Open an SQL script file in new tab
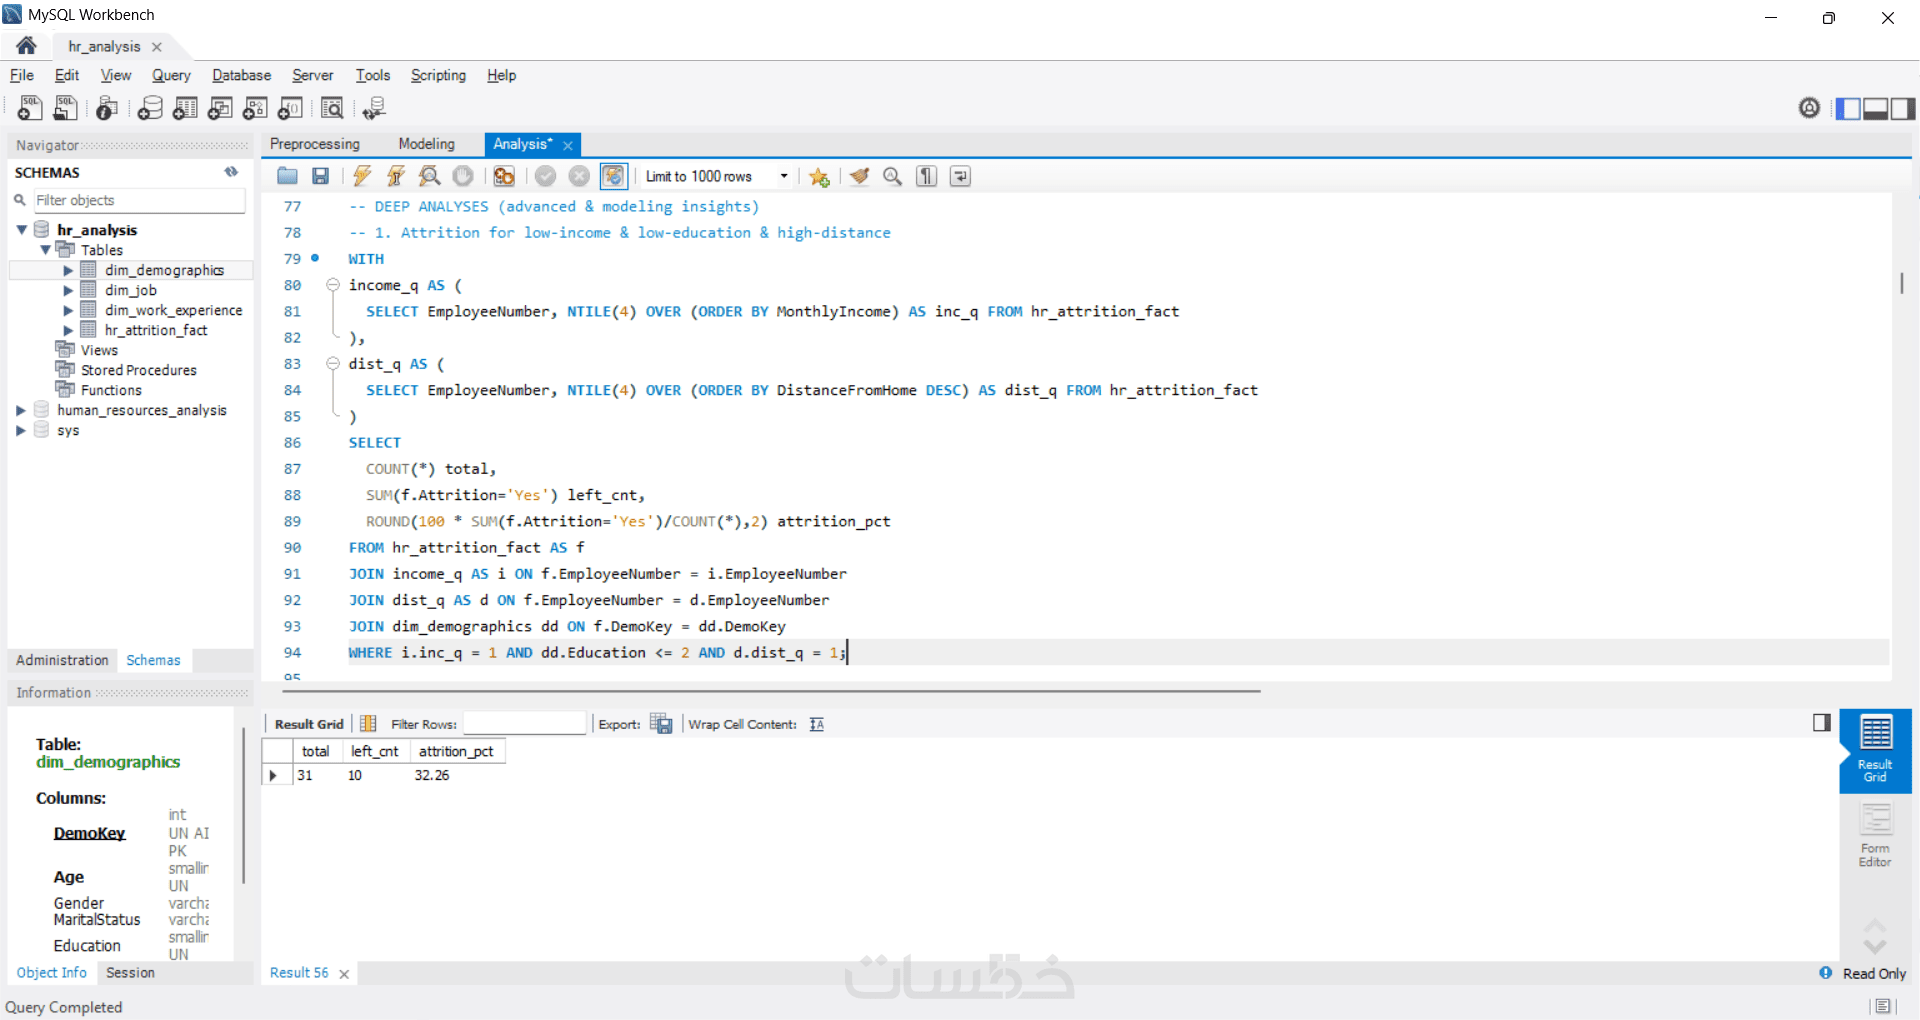Viewport: 1920px width, 1020px height. point(65,108)
